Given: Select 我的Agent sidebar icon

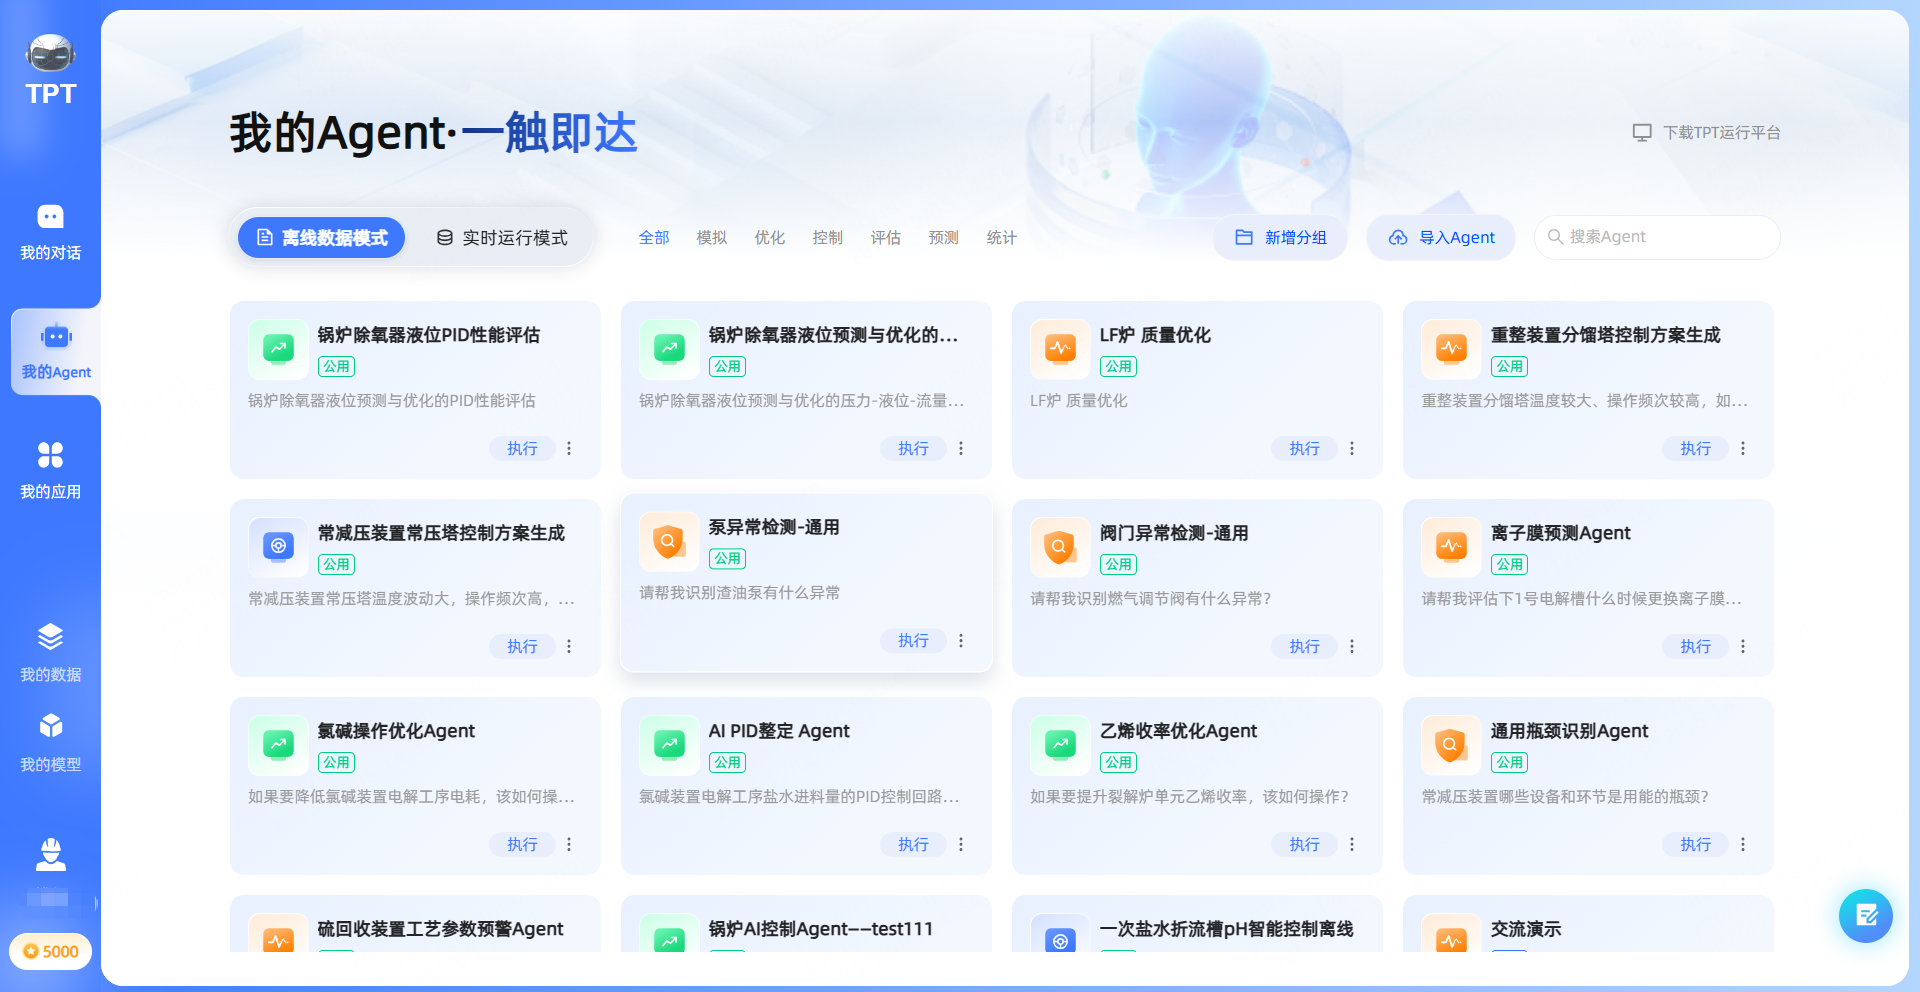Looking at the screenshot, I should click(55, 352).
